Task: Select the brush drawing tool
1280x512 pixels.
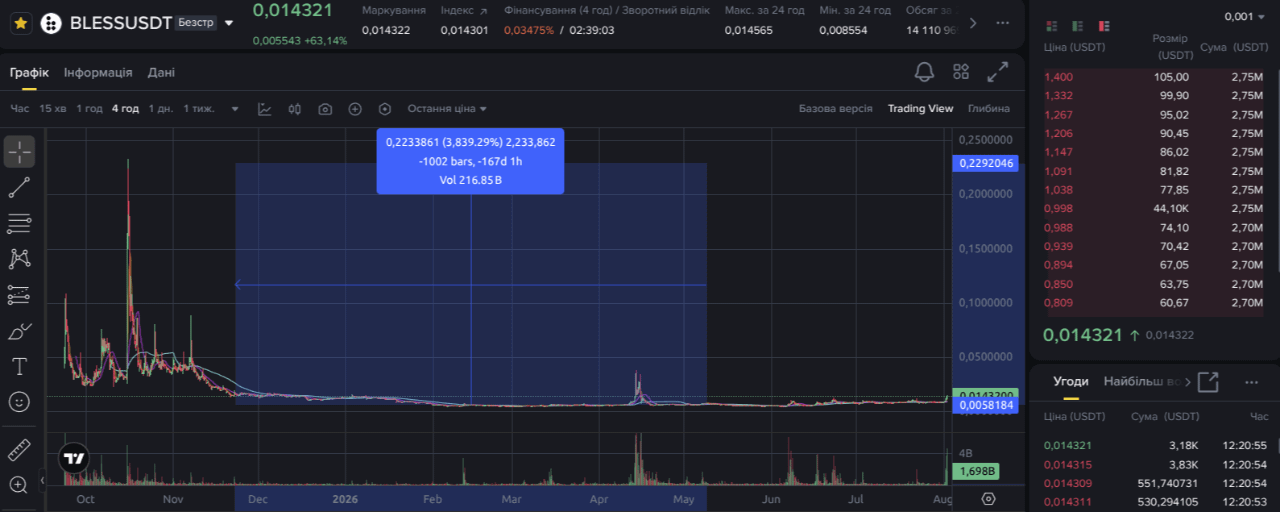Action: [19, 330]
